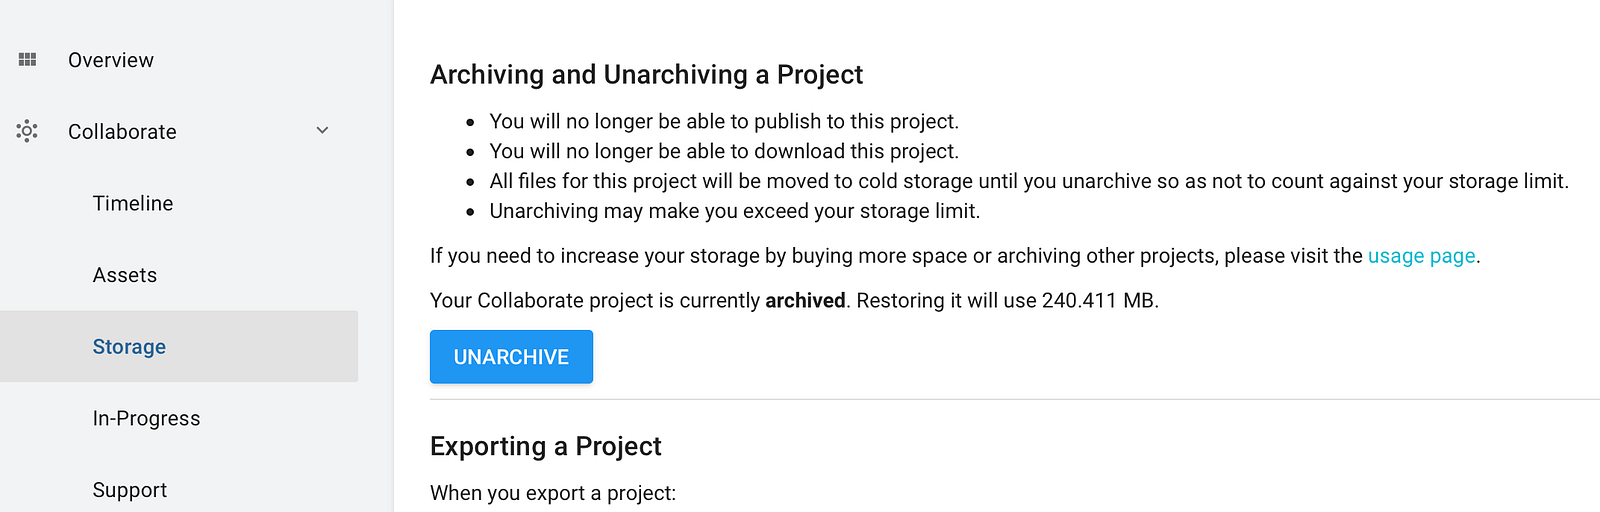1600x512 pixels.
Task: Select the Collaborate label in sidebar
Action: click(122, 132)
